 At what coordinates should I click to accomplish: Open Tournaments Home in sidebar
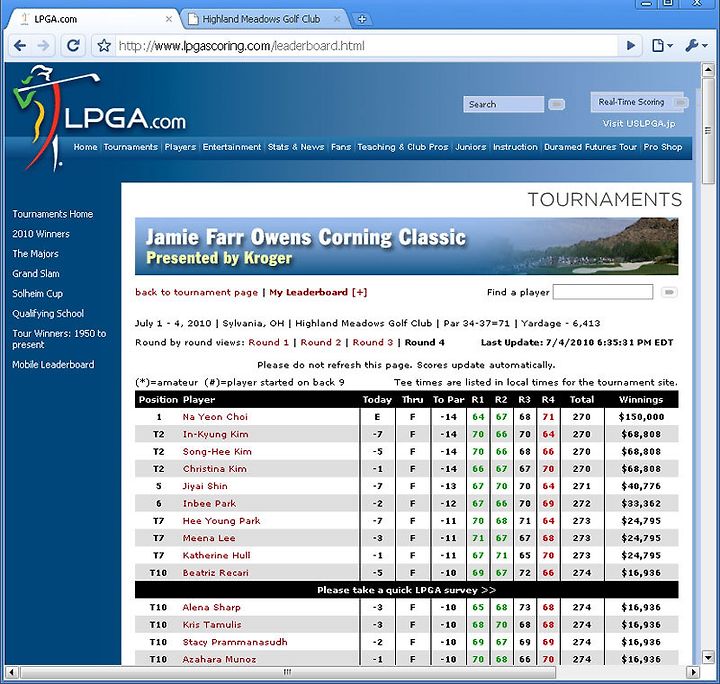[52, 214]
